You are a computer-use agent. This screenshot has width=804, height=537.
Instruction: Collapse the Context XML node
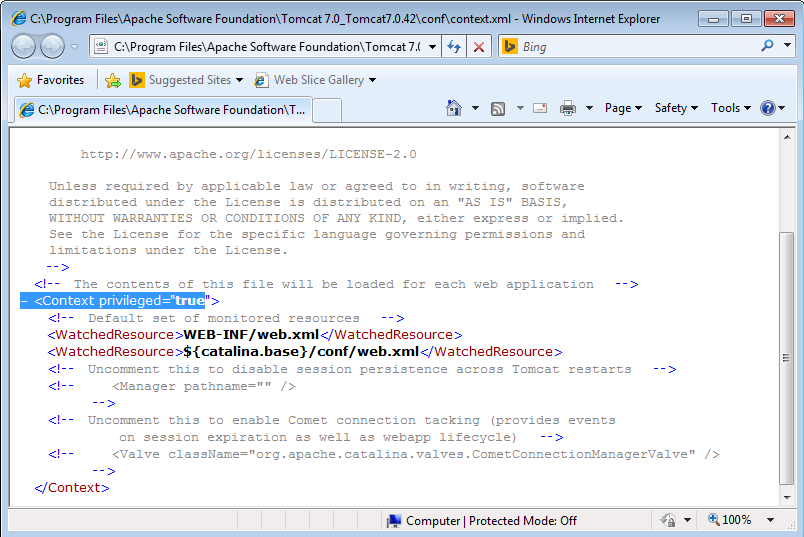25,301
